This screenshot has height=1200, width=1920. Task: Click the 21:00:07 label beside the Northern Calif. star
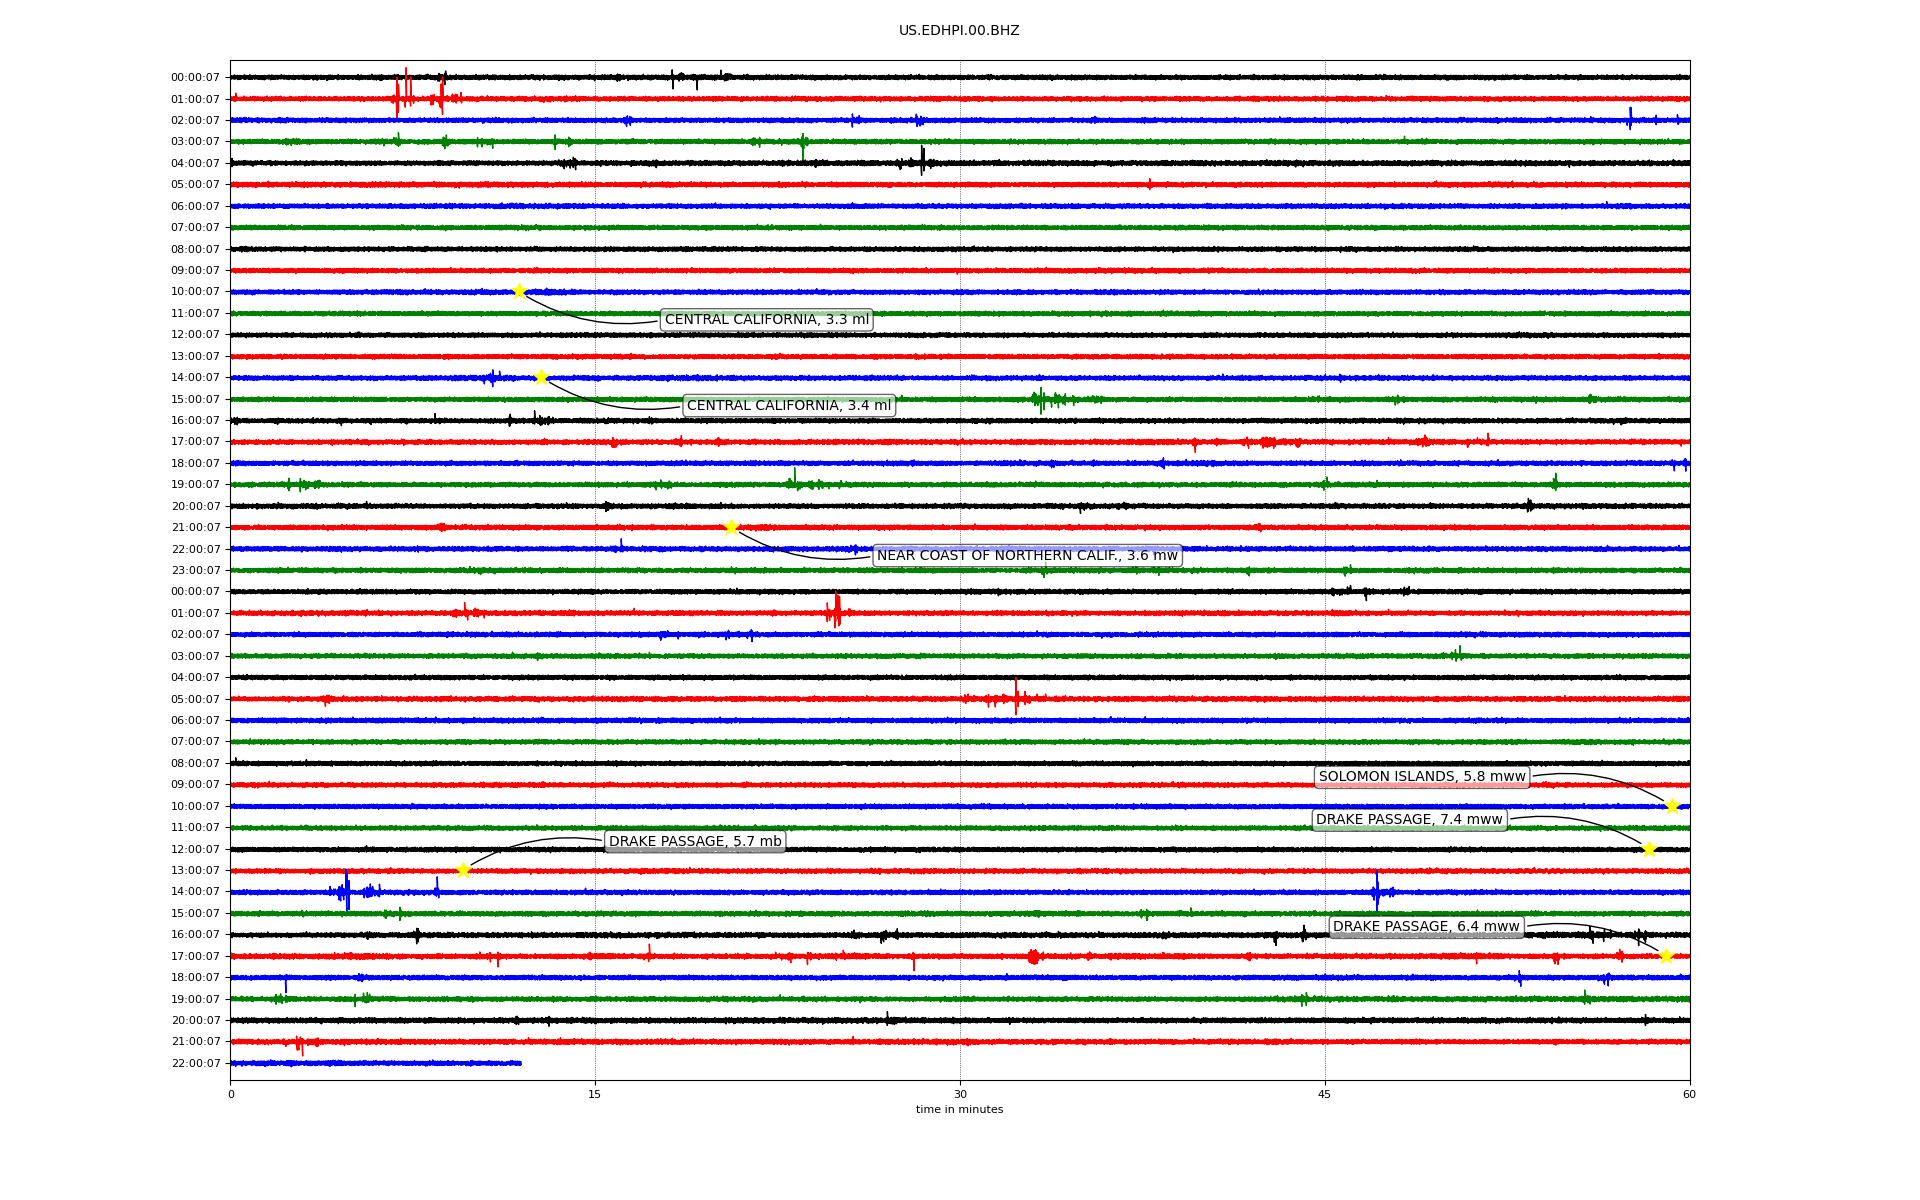(195, 528)
